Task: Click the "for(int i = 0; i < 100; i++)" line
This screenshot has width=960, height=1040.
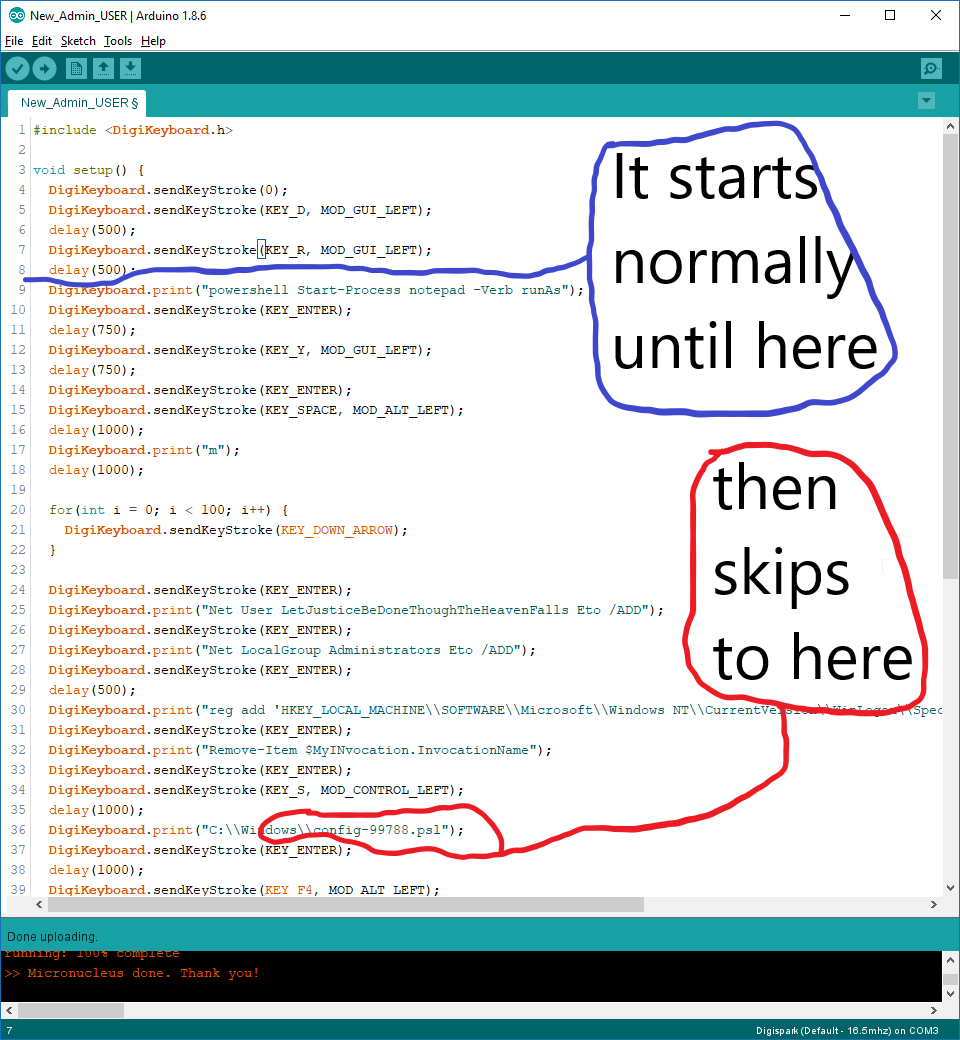Action: pos(169,509)
